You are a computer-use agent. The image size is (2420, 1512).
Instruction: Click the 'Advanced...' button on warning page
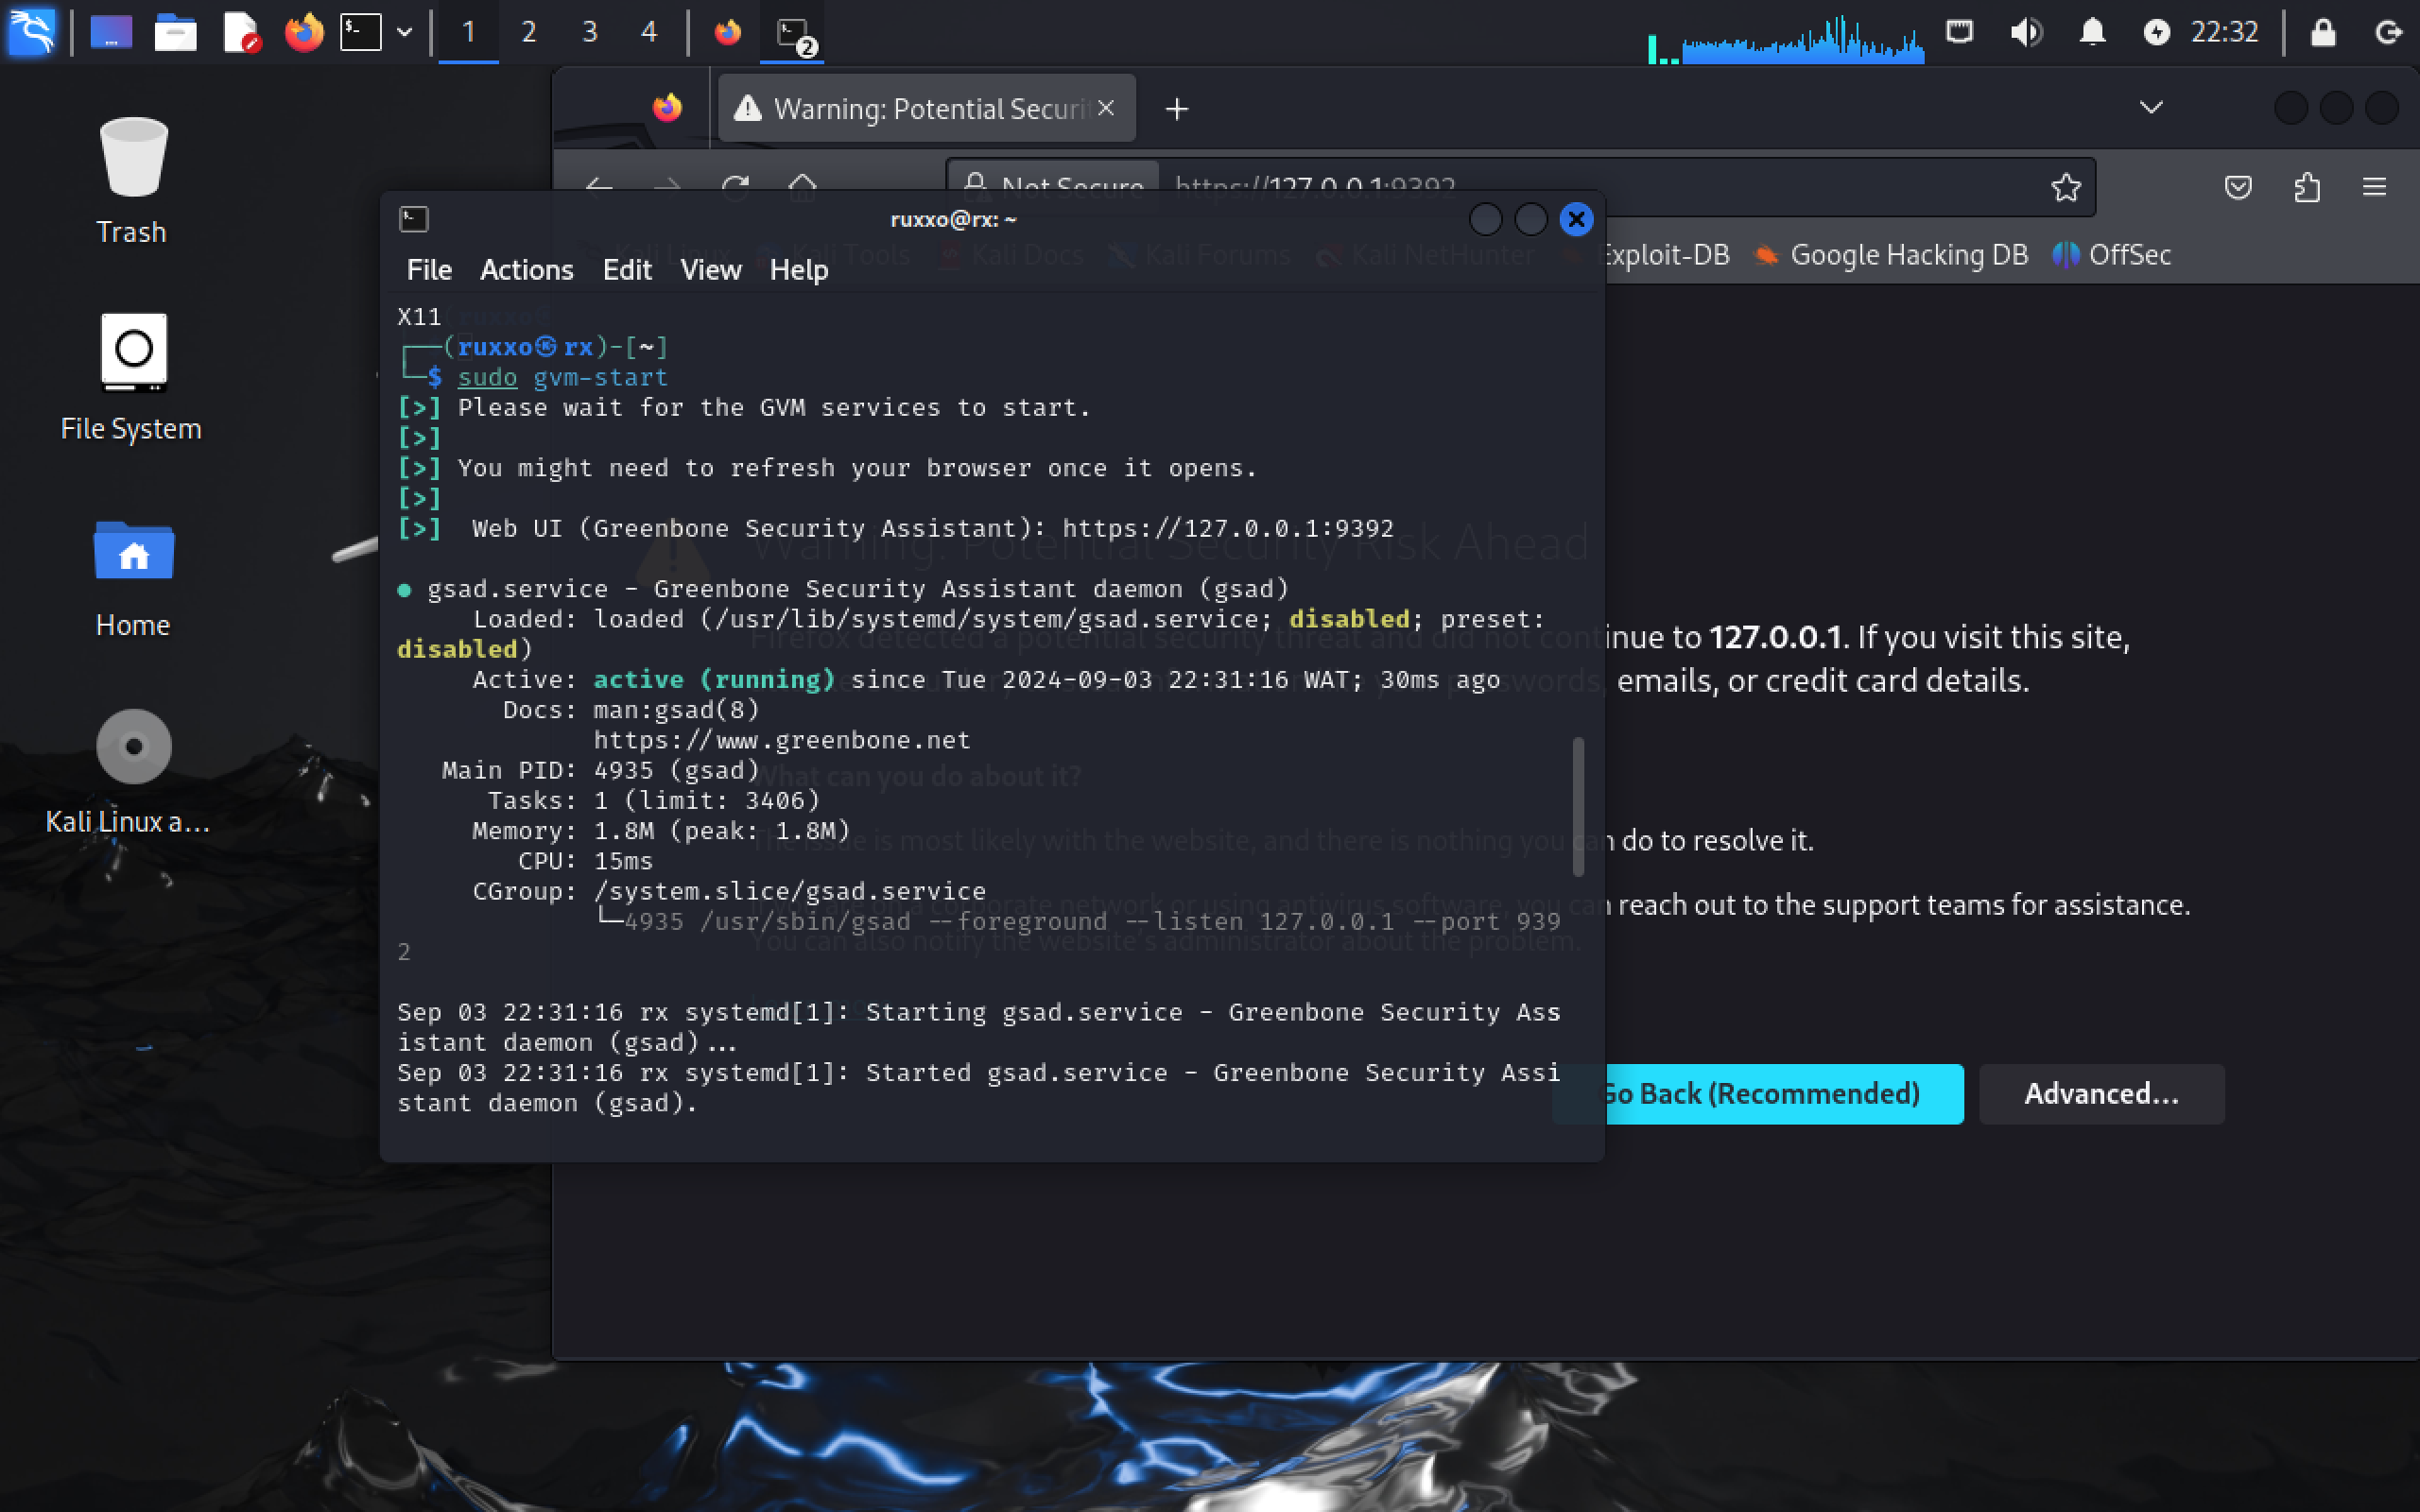2101,1092
